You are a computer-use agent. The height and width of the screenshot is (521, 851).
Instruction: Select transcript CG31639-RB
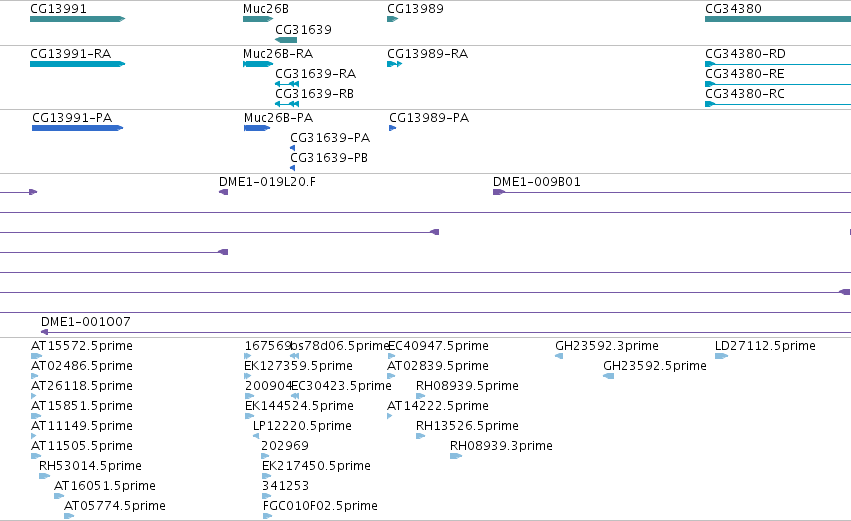tap(287, 104)
